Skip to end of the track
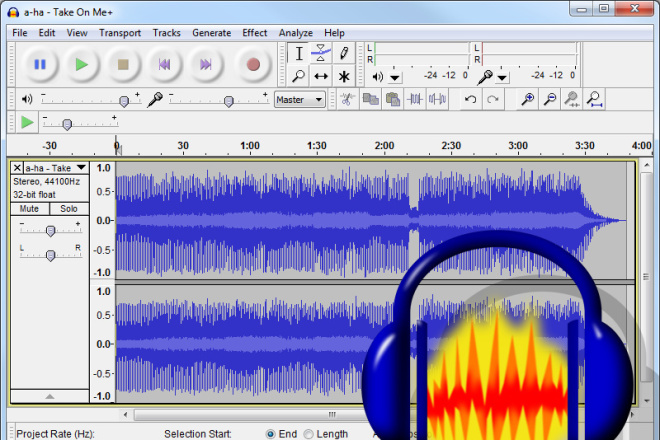Viewport: 660px width, 440px height. pyautogui.click(x=206, y=64)
